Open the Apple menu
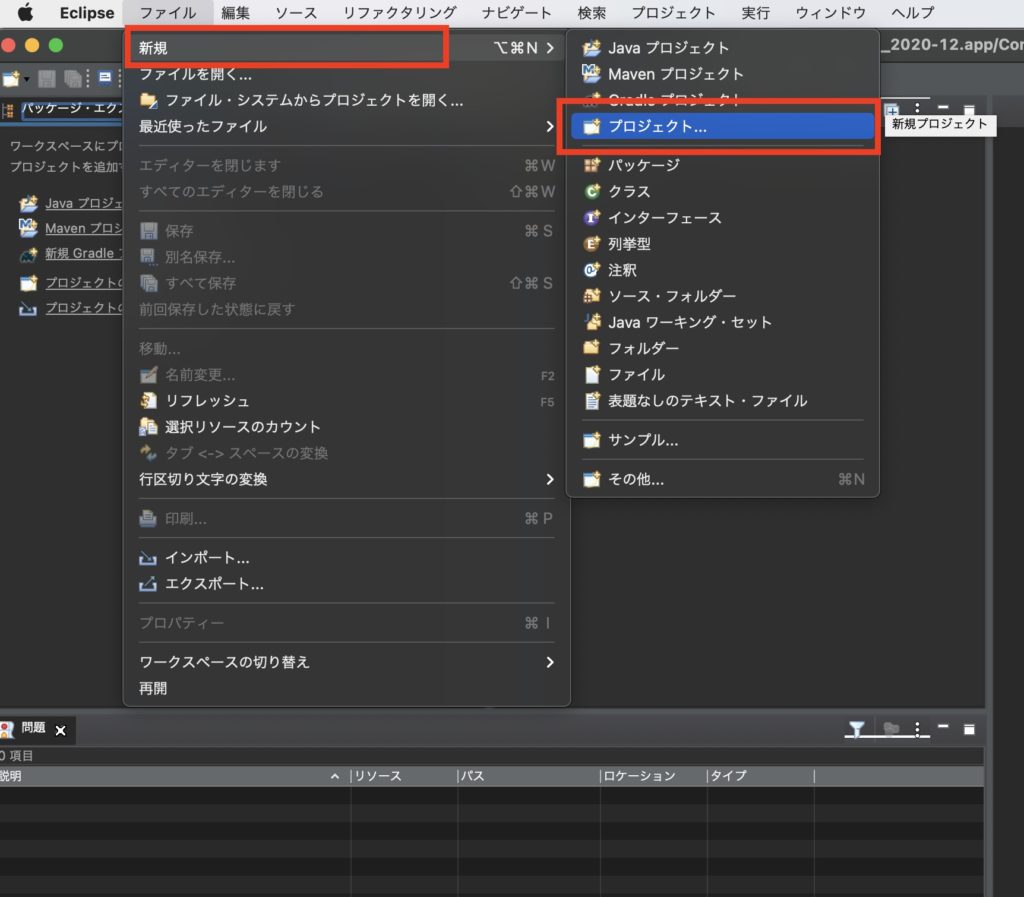The image size is (1024, 897). (25, 12)
